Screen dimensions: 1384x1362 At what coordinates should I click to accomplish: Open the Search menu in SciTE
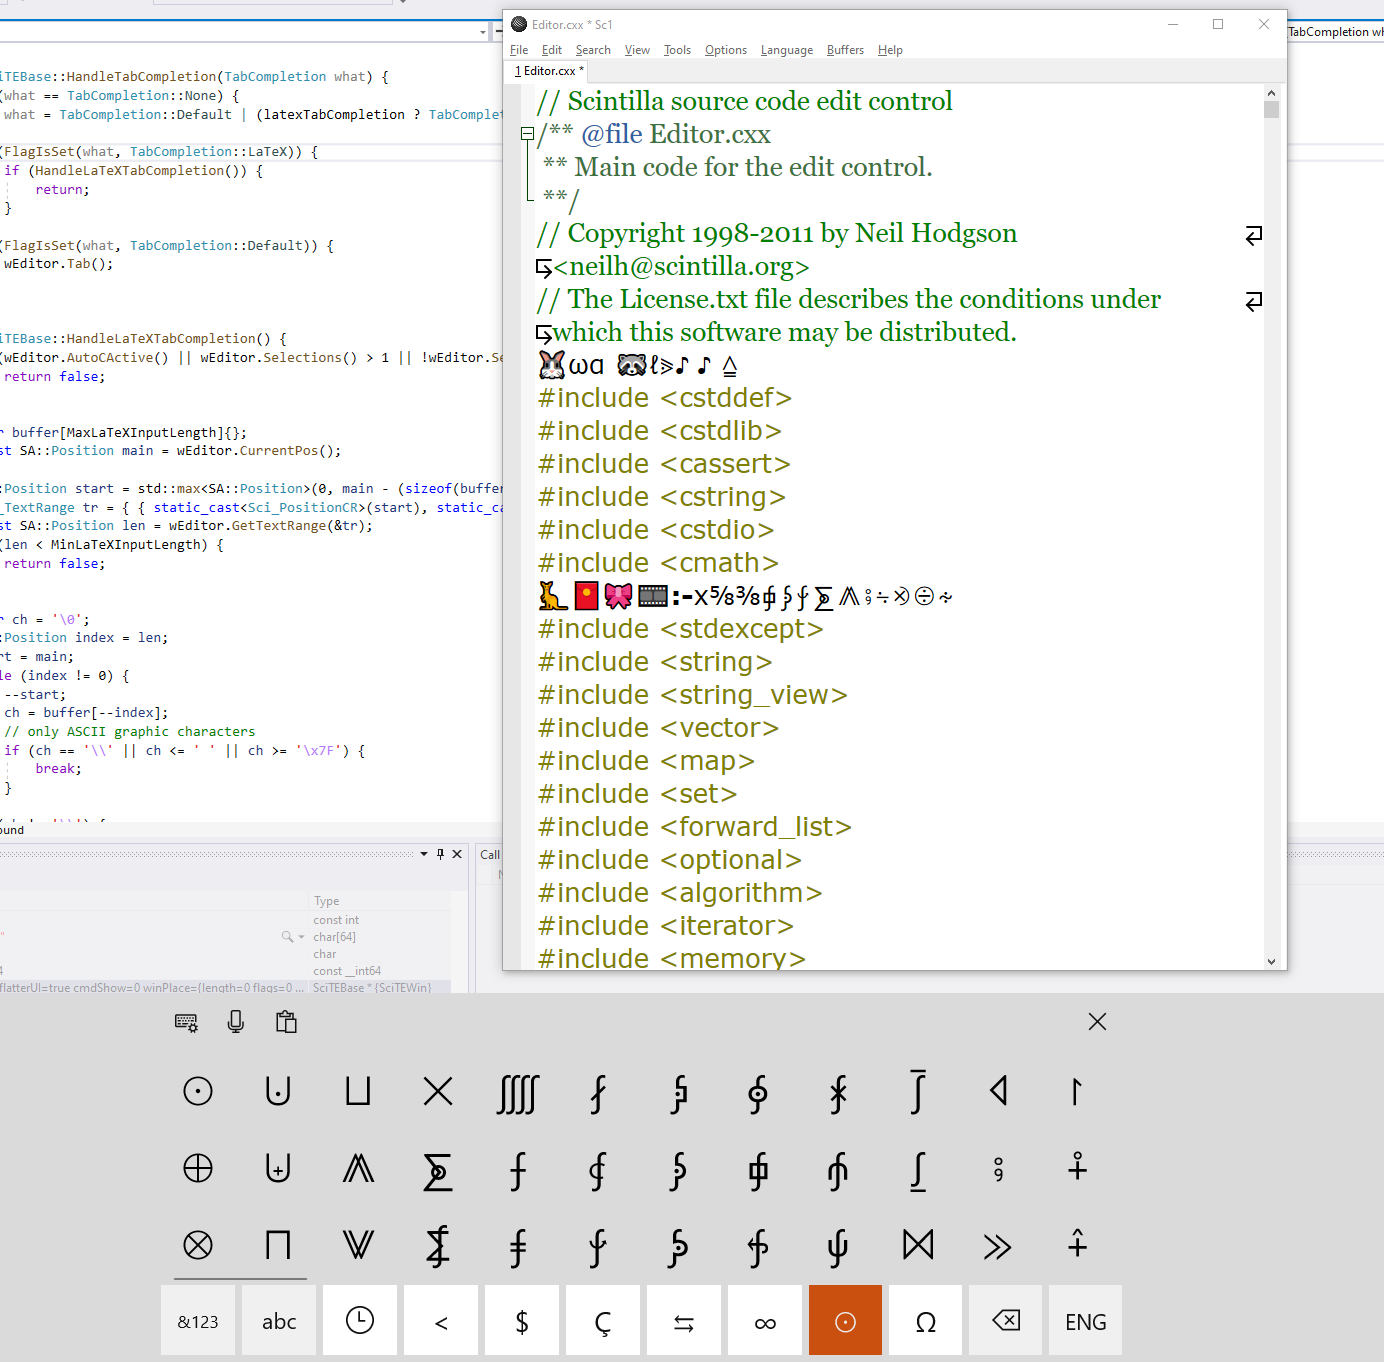point(592,50)
